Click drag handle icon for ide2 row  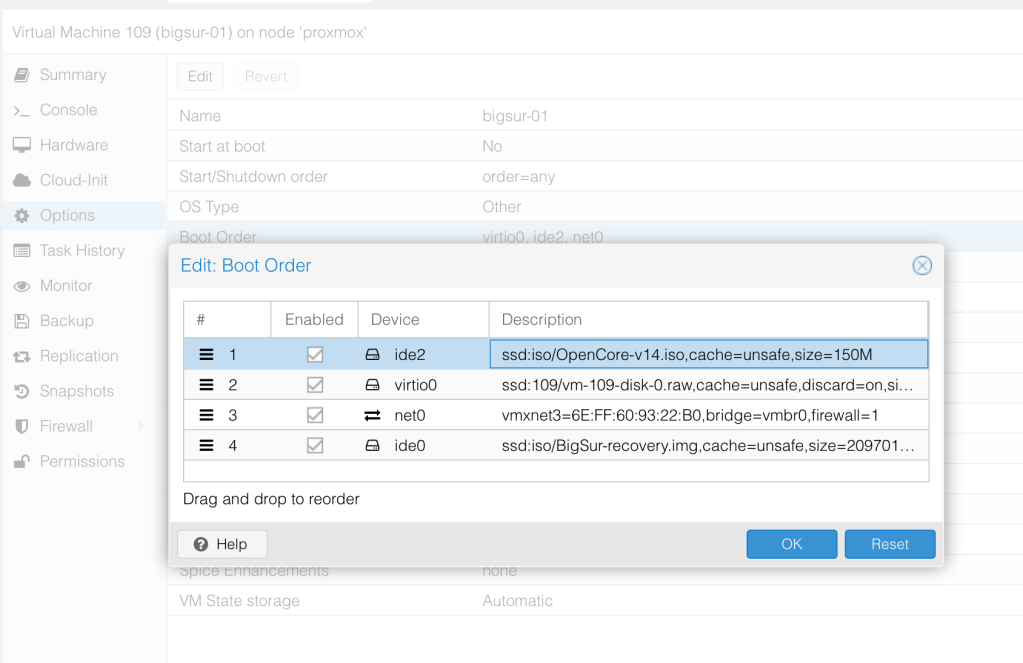click(207, 355)
